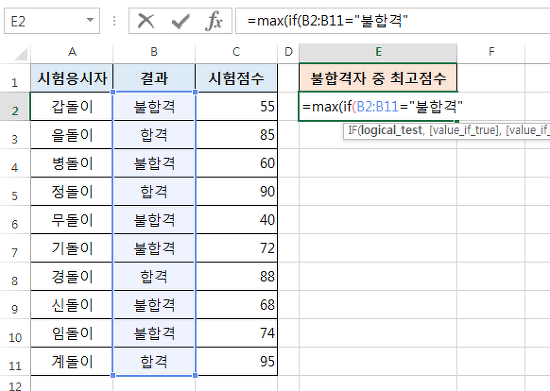
Task: Select cell with name 임돌이
Action: pyautogui.click(x=72, y=333)
